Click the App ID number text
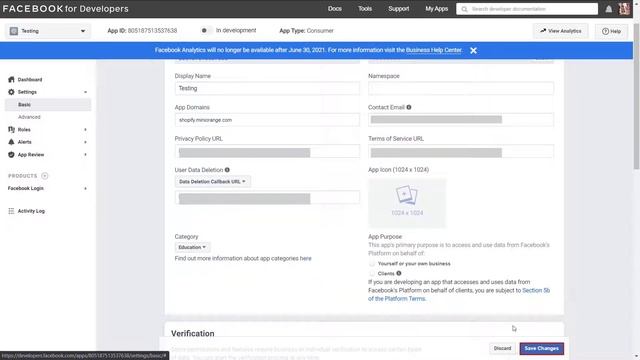The image size is (640, 360). [x=152, y=31]
